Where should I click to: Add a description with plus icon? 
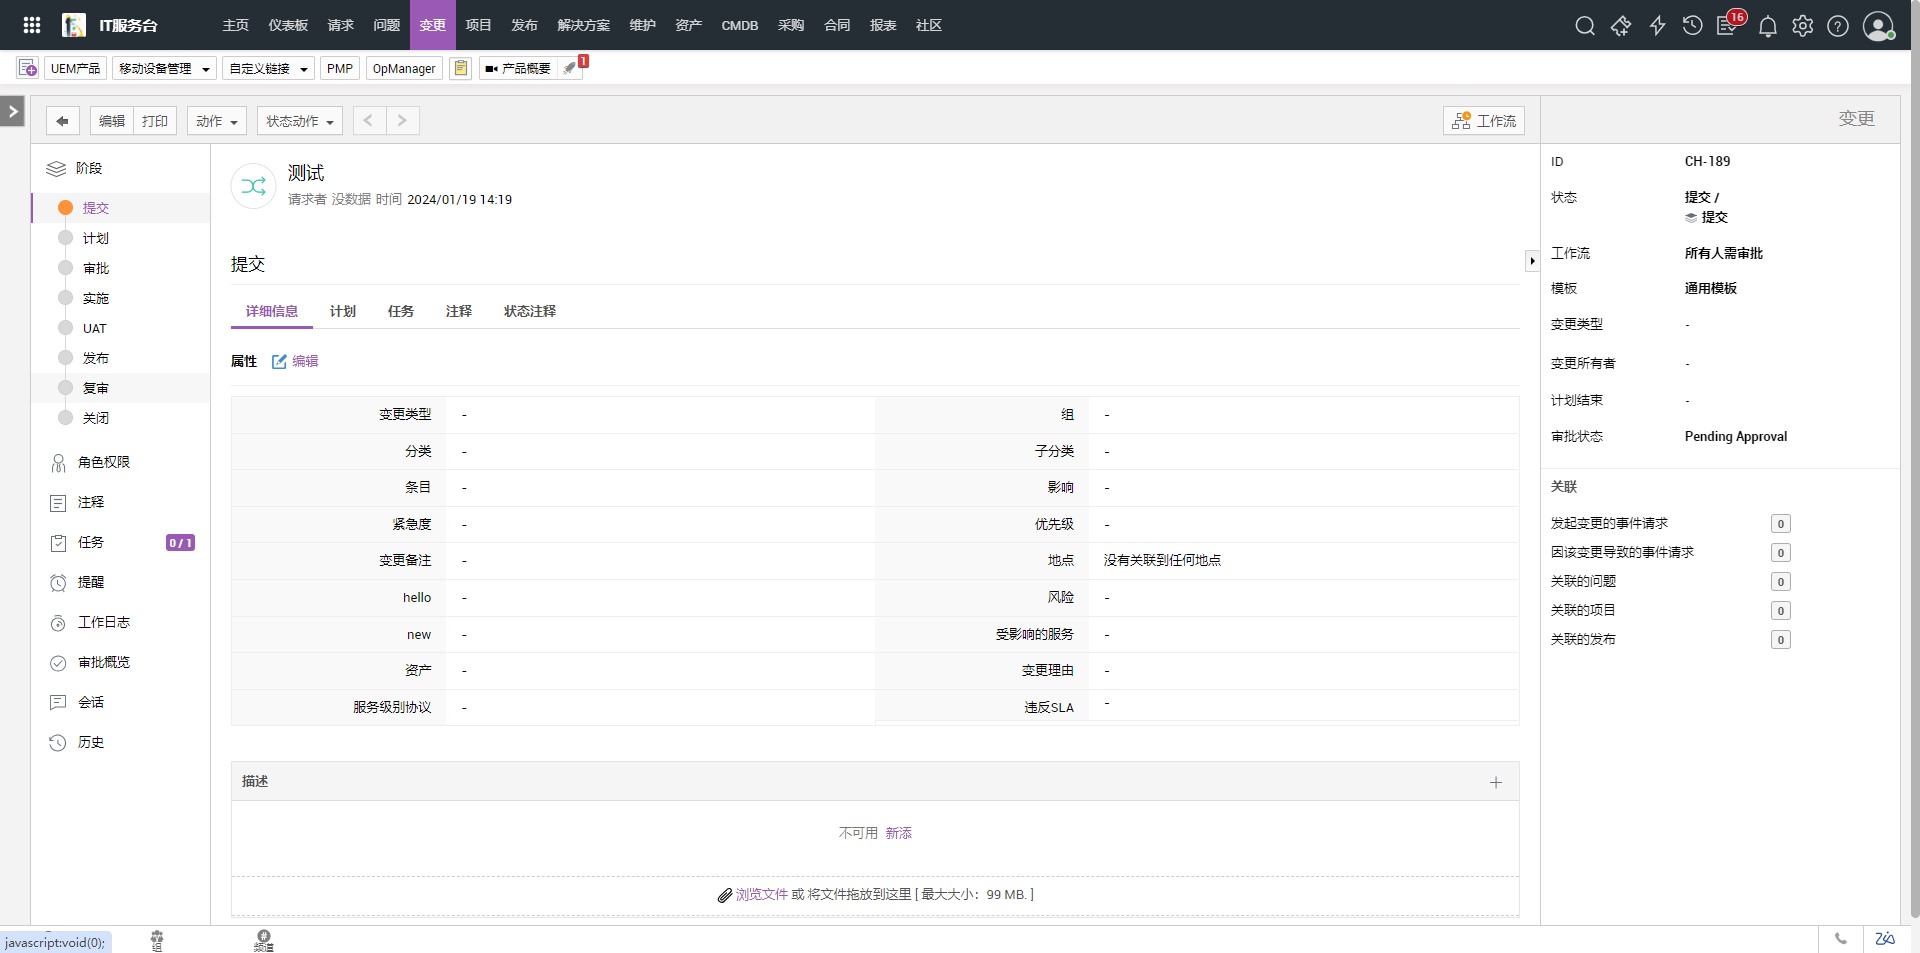tap(1495, 782)
